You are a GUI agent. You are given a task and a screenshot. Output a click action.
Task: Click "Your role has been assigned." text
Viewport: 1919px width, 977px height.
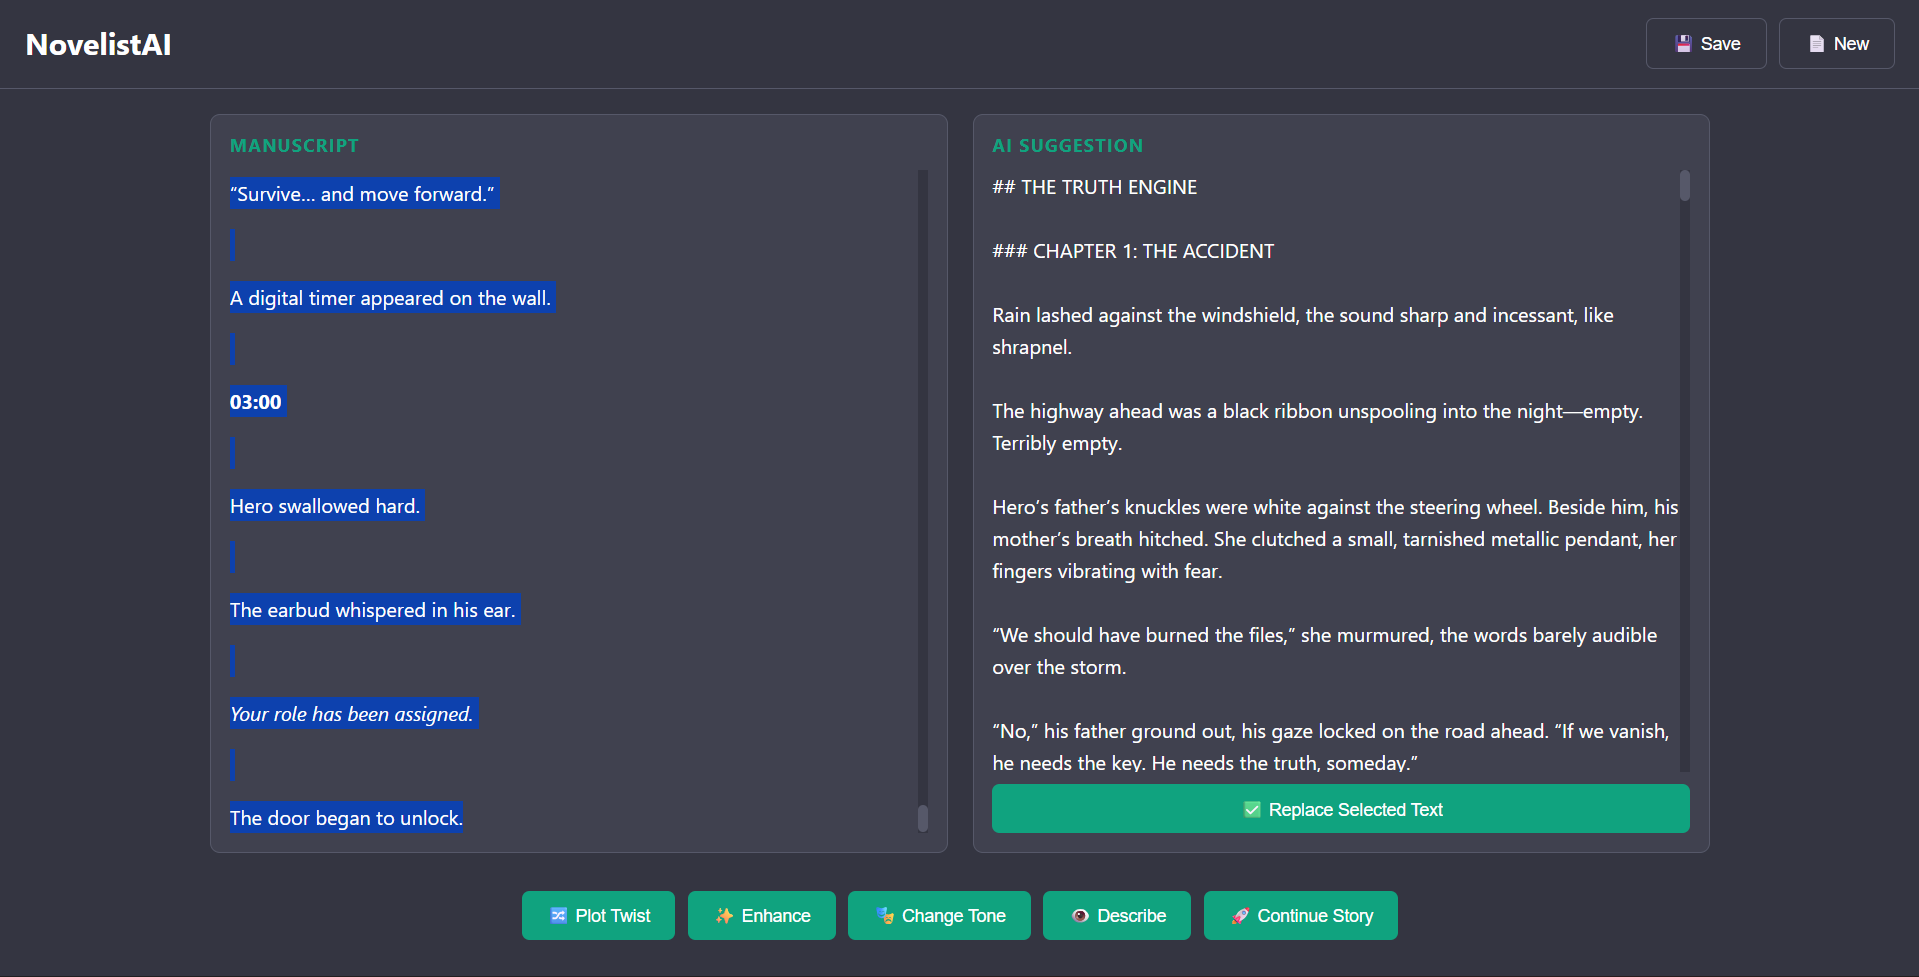click(x=351, y=714)
